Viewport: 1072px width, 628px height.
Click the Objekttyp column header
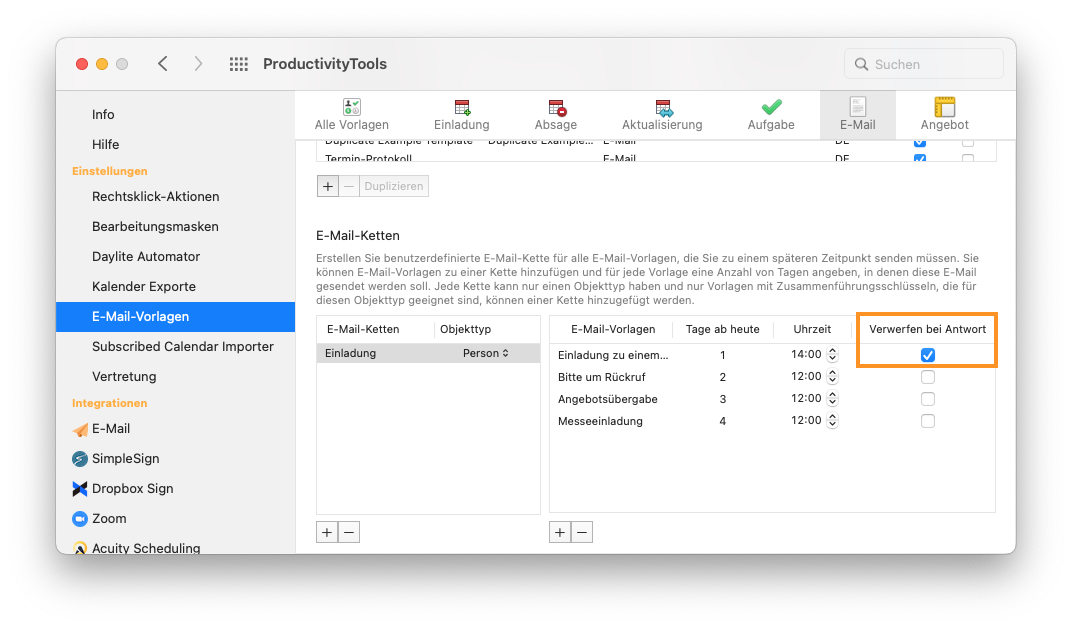pos(466,329)
